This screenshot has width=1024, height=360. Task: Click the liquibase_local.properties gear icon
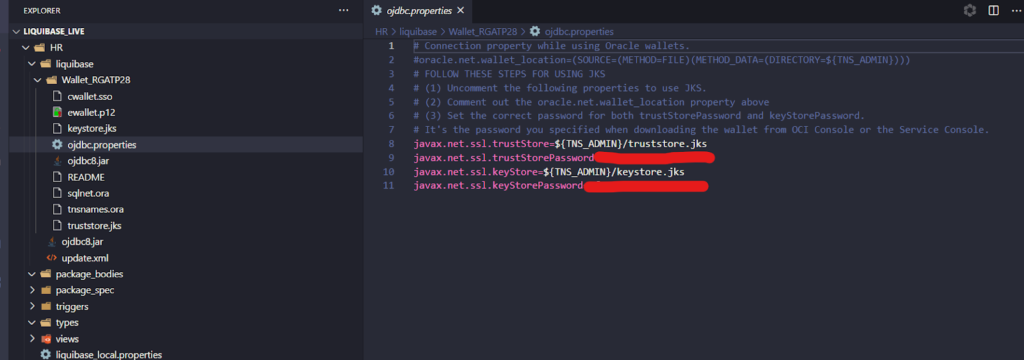pos(46,355)
